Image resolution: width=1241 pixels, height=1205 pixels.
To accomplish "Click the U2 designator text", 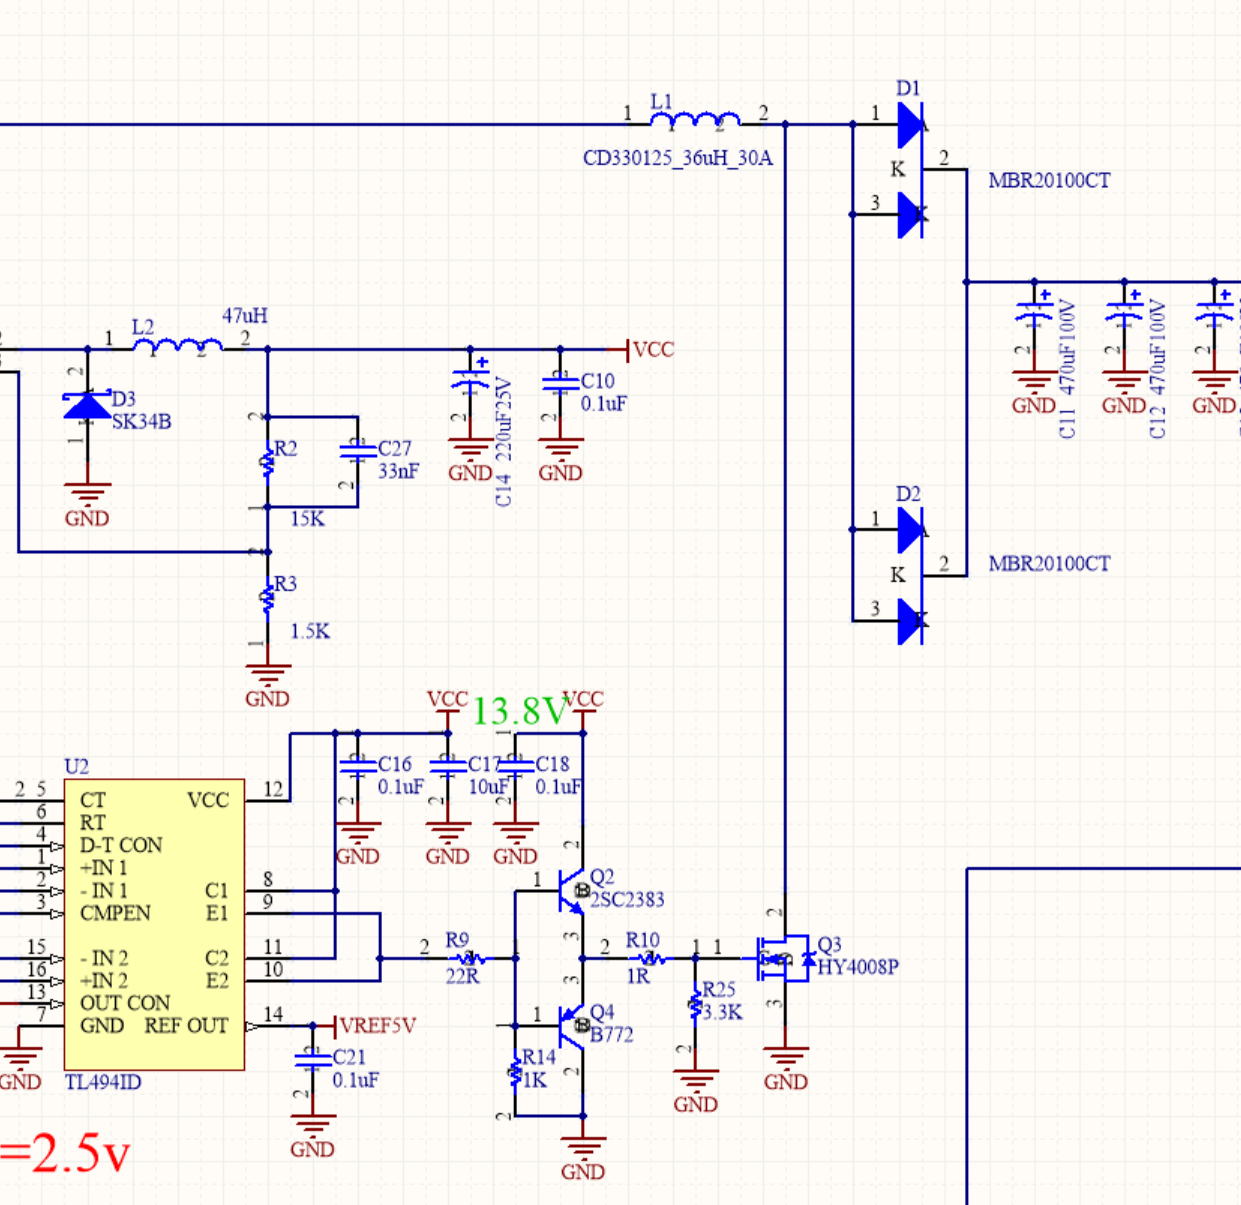I will 76,767.
